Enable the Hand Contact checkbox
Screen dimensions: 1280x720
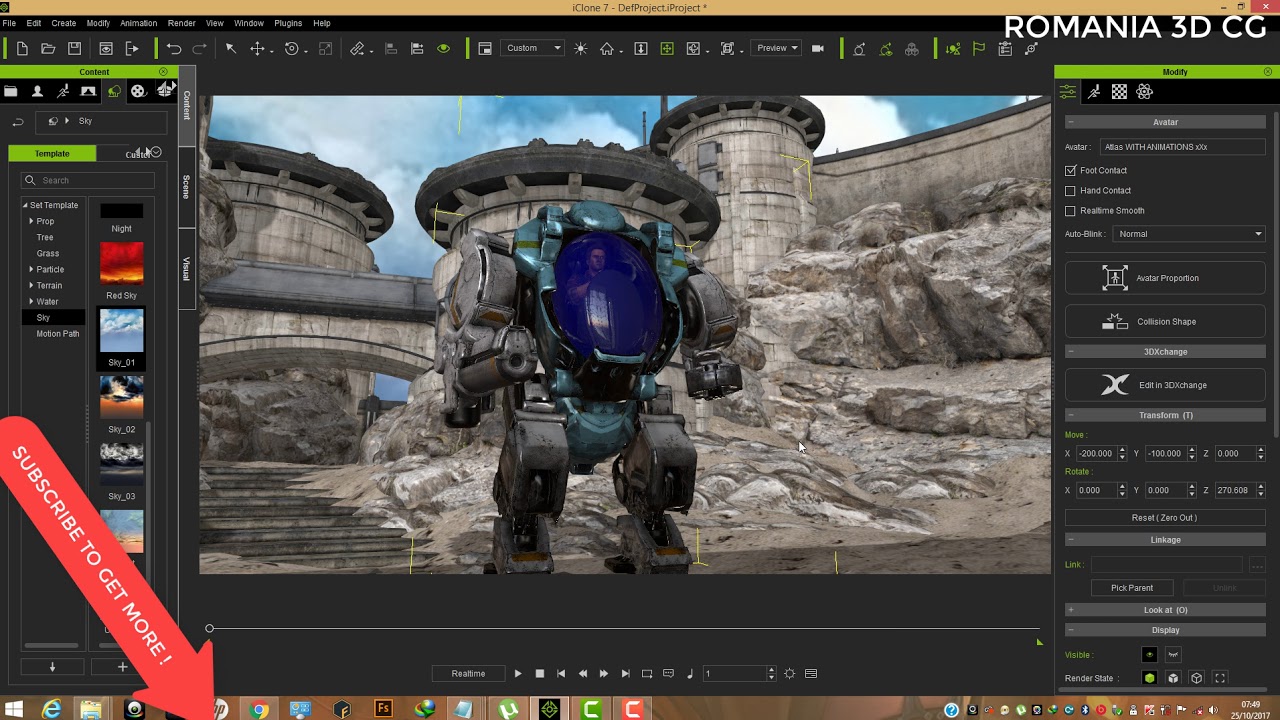(x=1070, y=191)
